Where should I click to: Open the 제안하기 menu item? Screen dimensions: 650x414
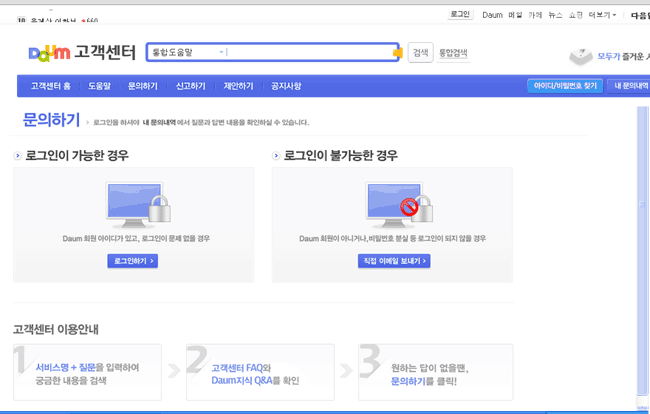pyautogui.click(x=238, y=86)
